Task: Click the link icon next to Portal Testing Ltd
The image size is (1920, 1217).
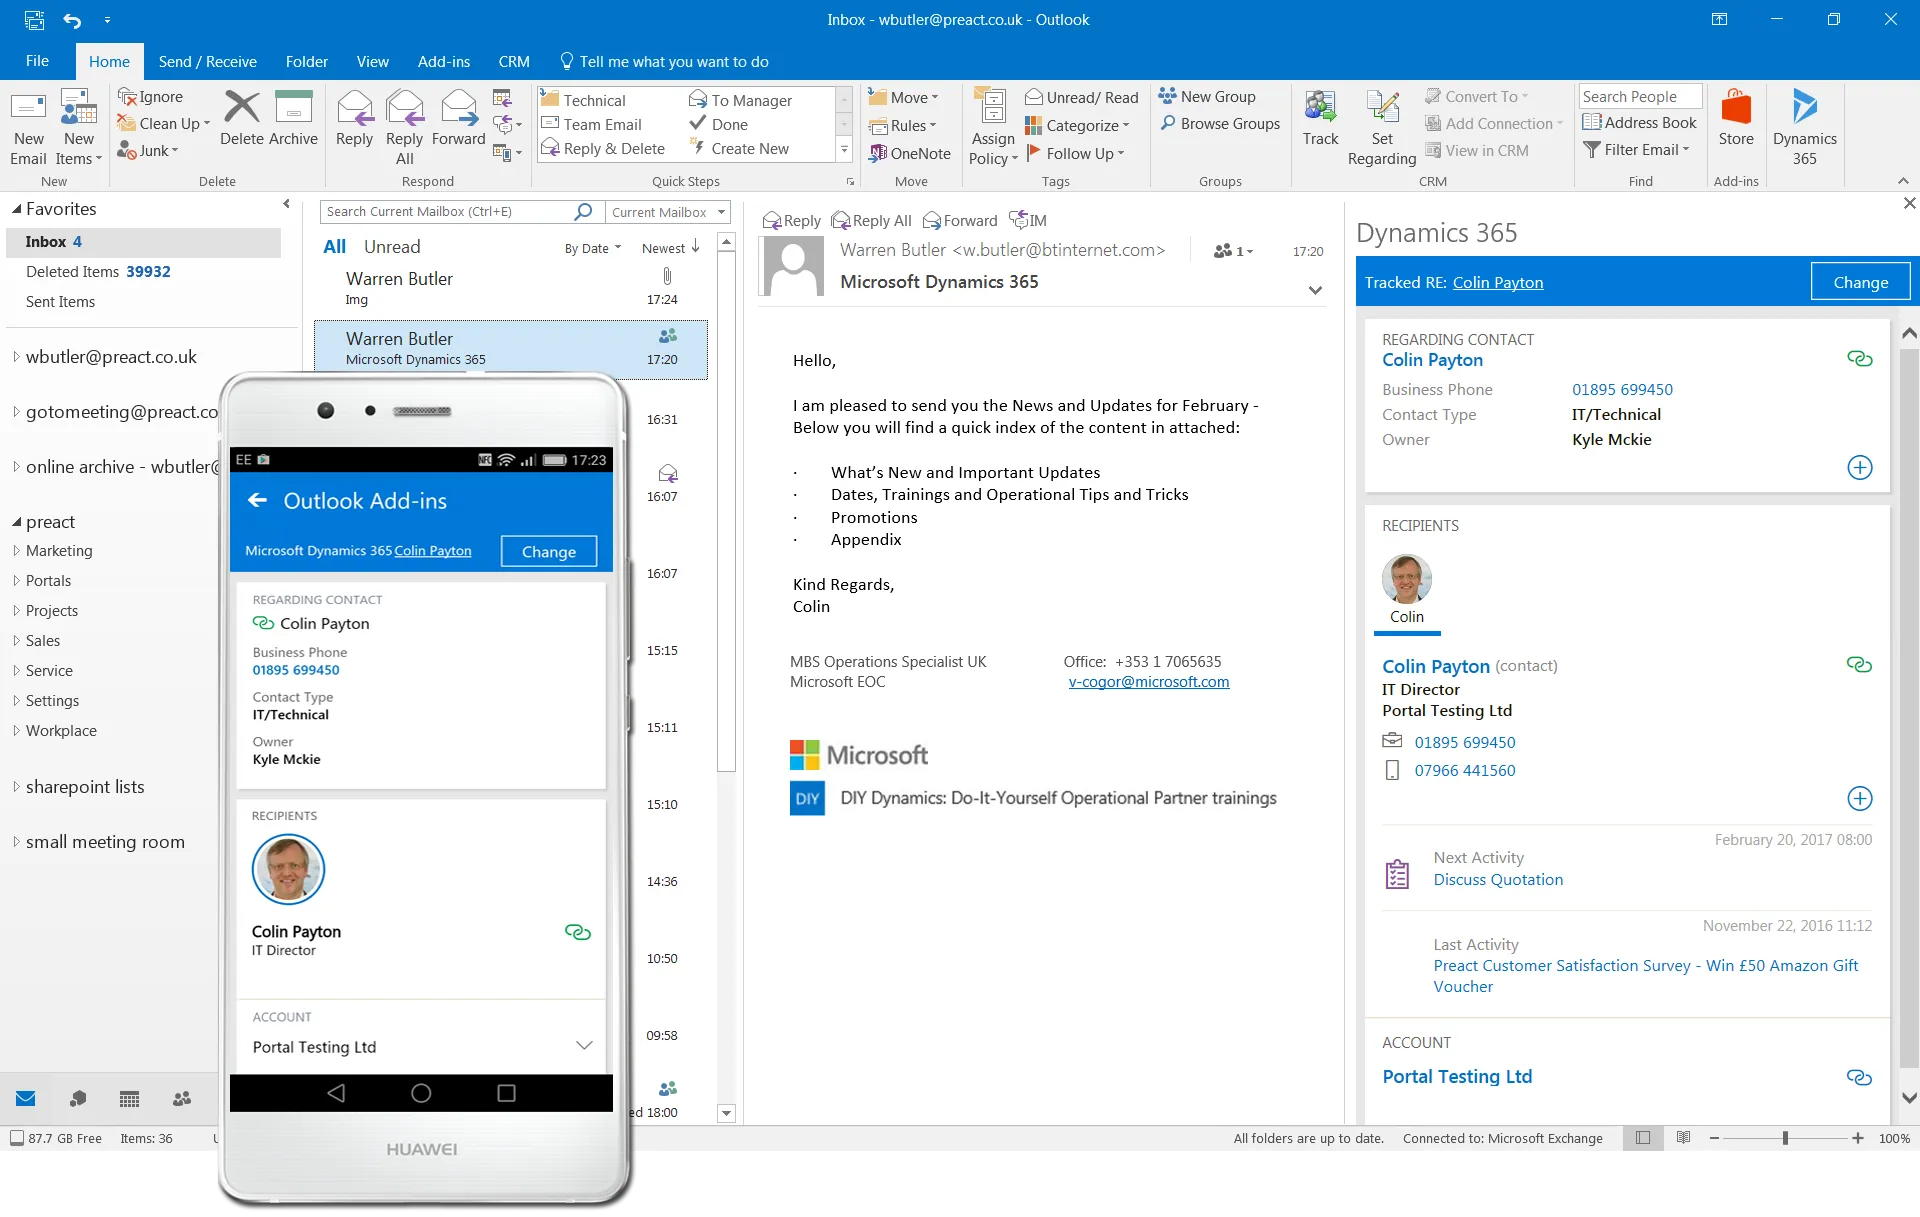Action: click(1859, 1077)
